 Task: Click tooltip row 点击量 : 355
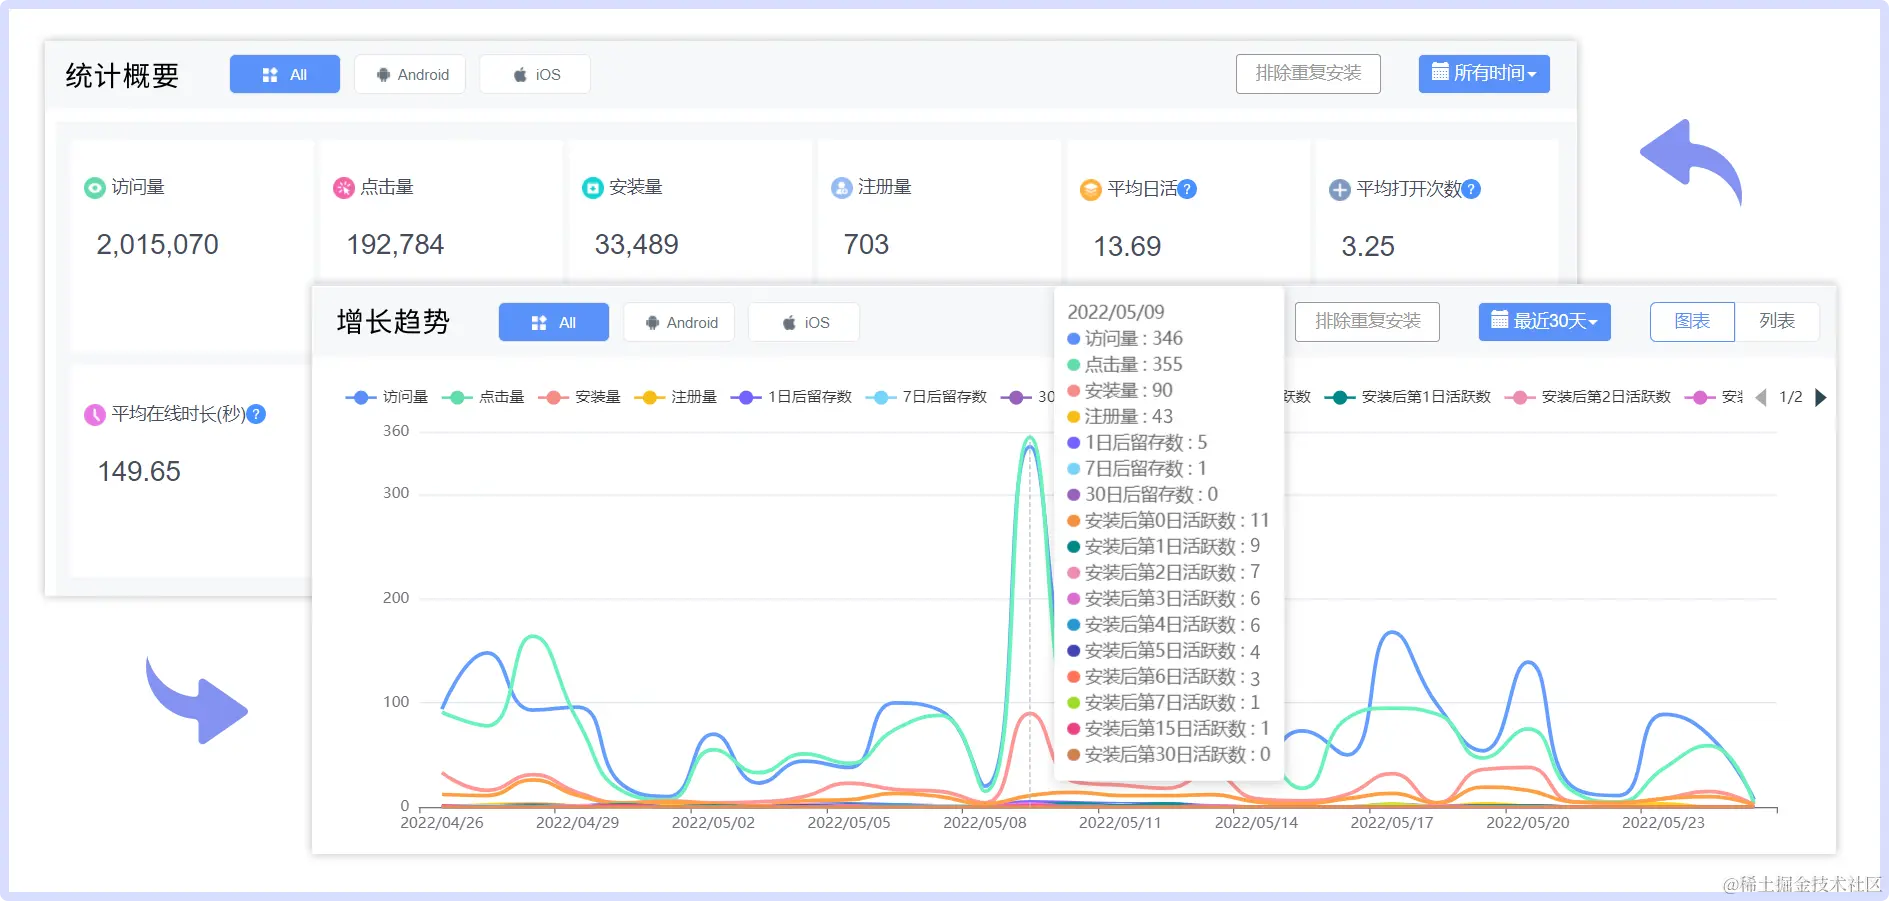[x=1125, y=364]
